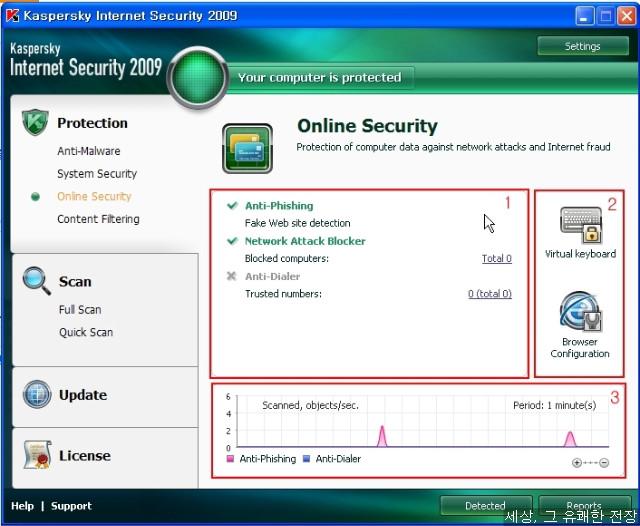This screenshot has width=640, height=526.
Task: Start a Quick Scan
Action: click(x=86, y=332)
